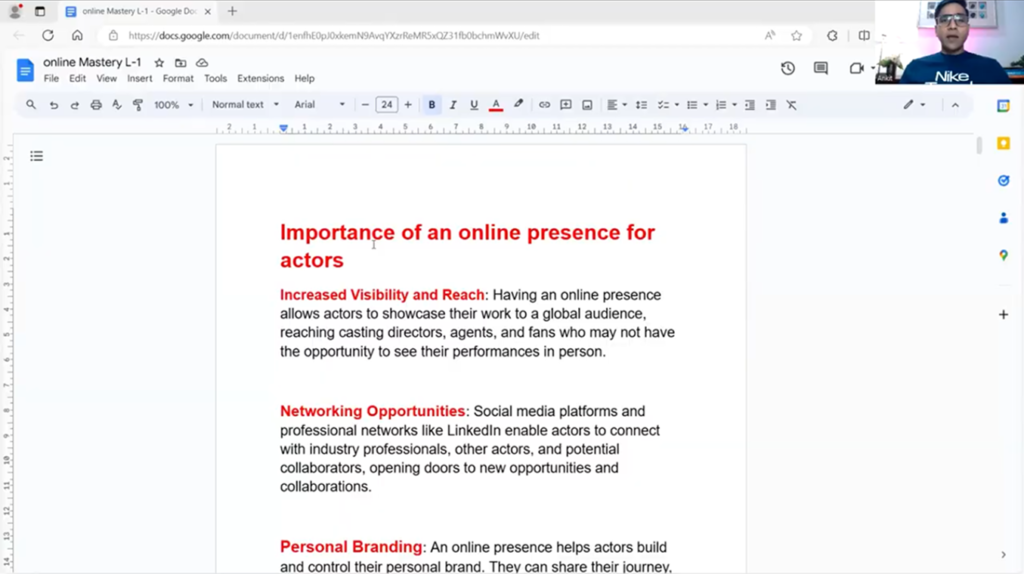Click the clear formatting icon

pos(791,105)
